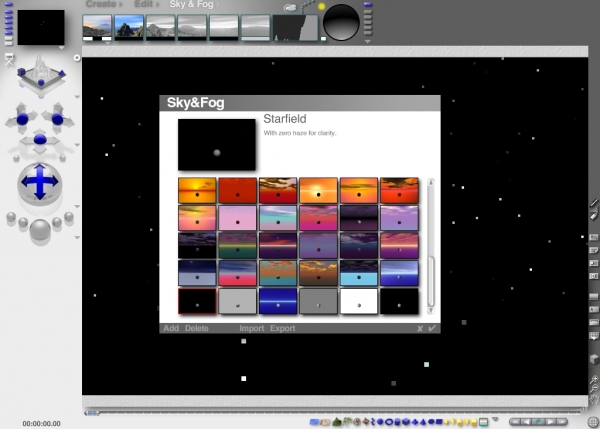
Task: Select the first yellow sunset sky preset
Action: (x=197, y=190)
